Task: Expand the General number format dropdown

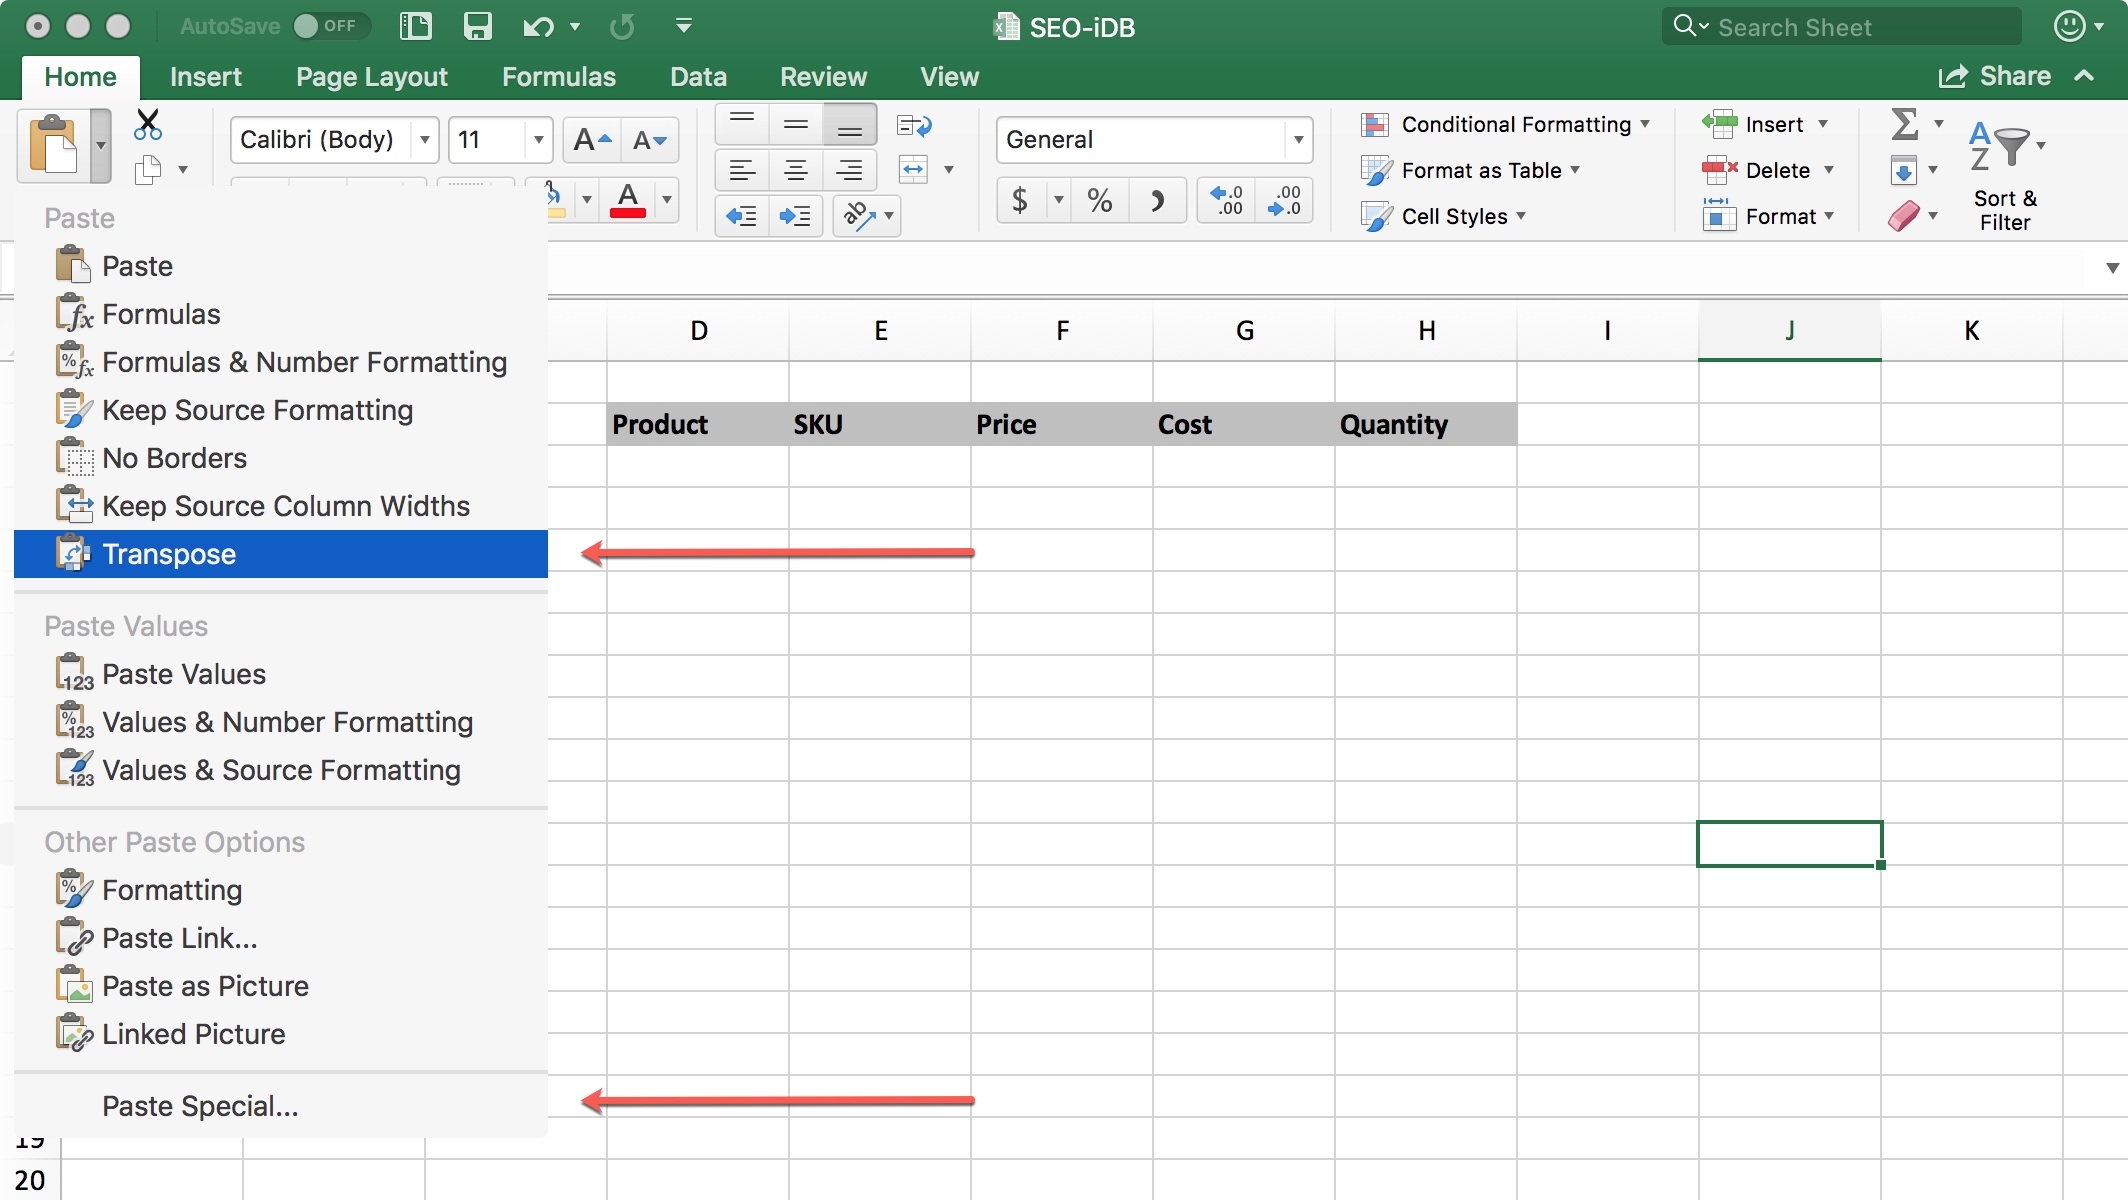Action: [x=1298, y=140]
